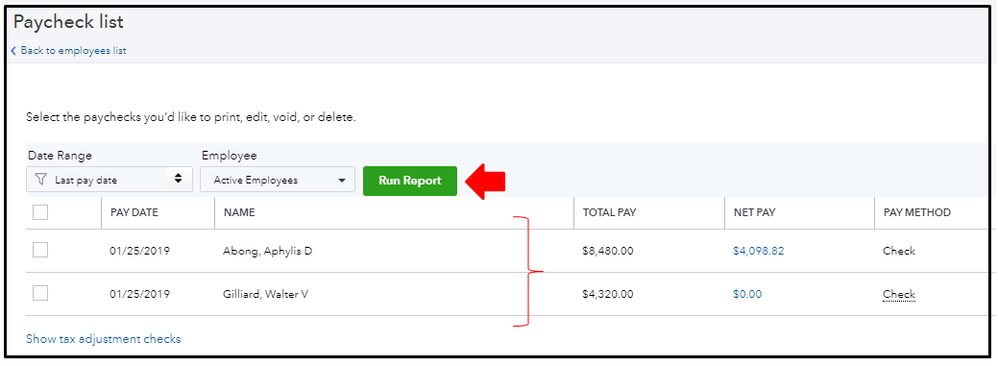
Task: Sort by TOTAL PAY column header
Action: 609,213
